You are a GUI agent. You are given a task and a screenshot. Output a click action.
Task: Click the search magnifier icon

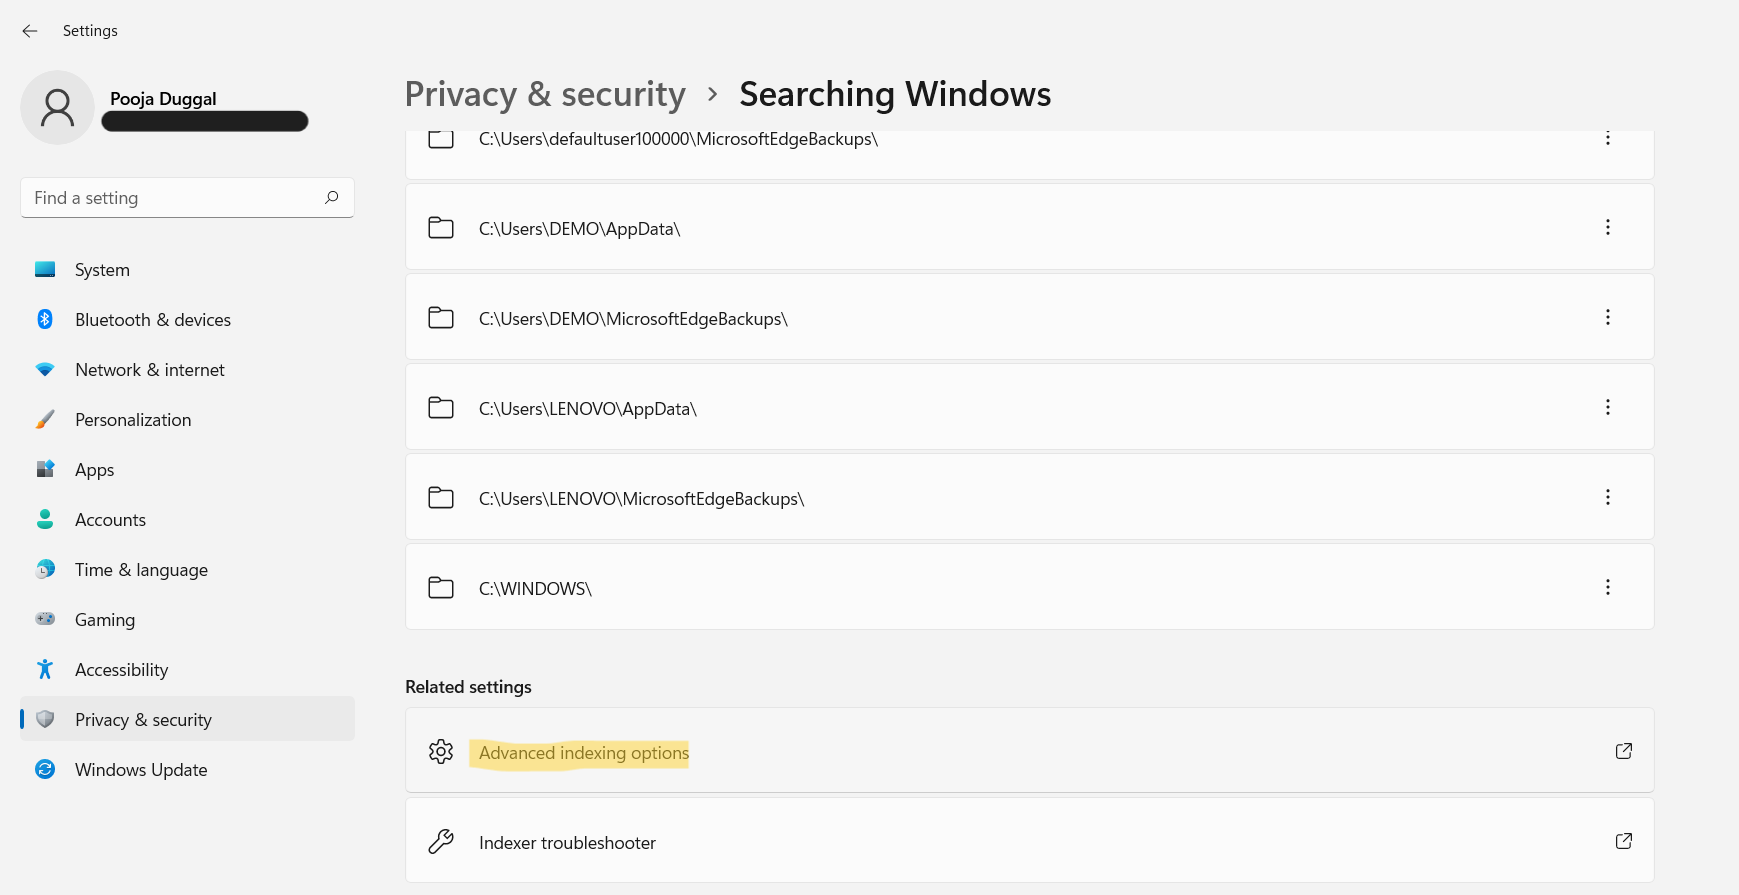332,198
